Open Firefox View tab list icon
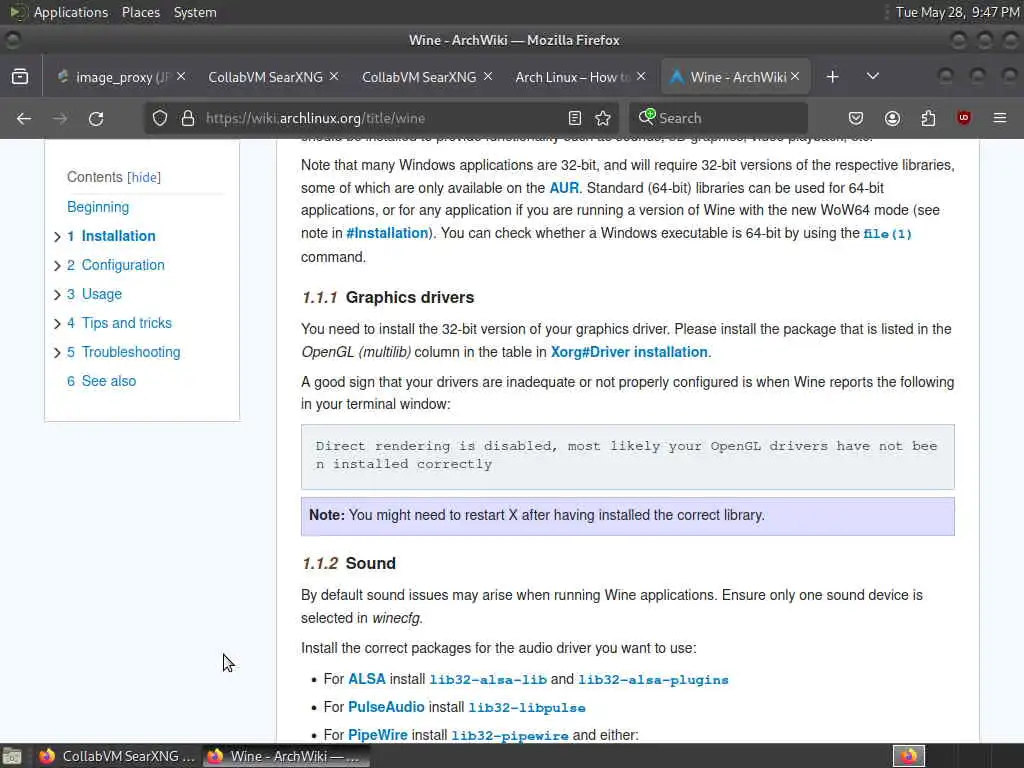The image size is (1024, 768). point(20,77)
